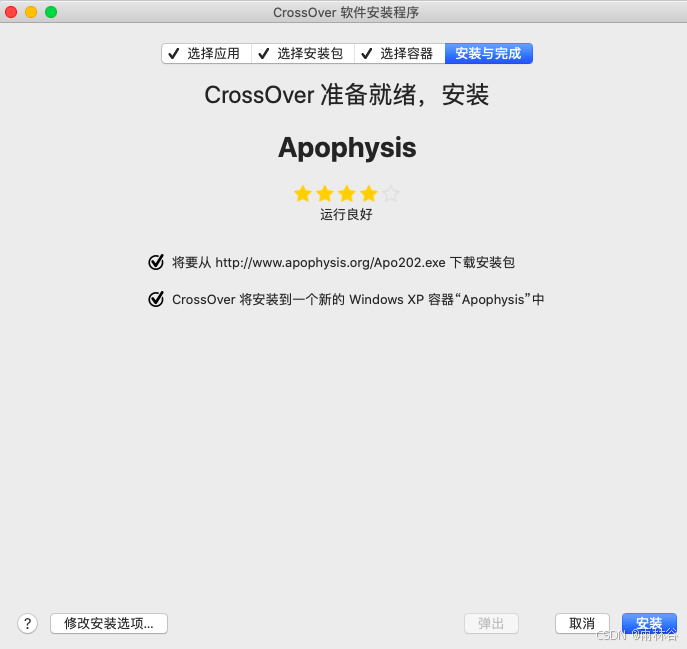The width and height of the screenshot is (687, 649).
Task: Click the Apo202.exe download URL text
Action: (330, 262)
